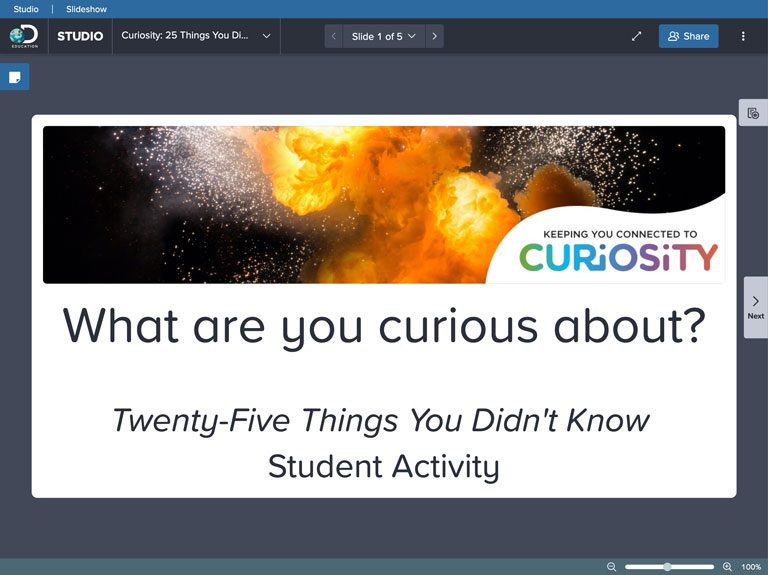The height and width of the screenshot is (575, 768).
Task: Open the three-dot more options menu
Action: click(743, 36)
